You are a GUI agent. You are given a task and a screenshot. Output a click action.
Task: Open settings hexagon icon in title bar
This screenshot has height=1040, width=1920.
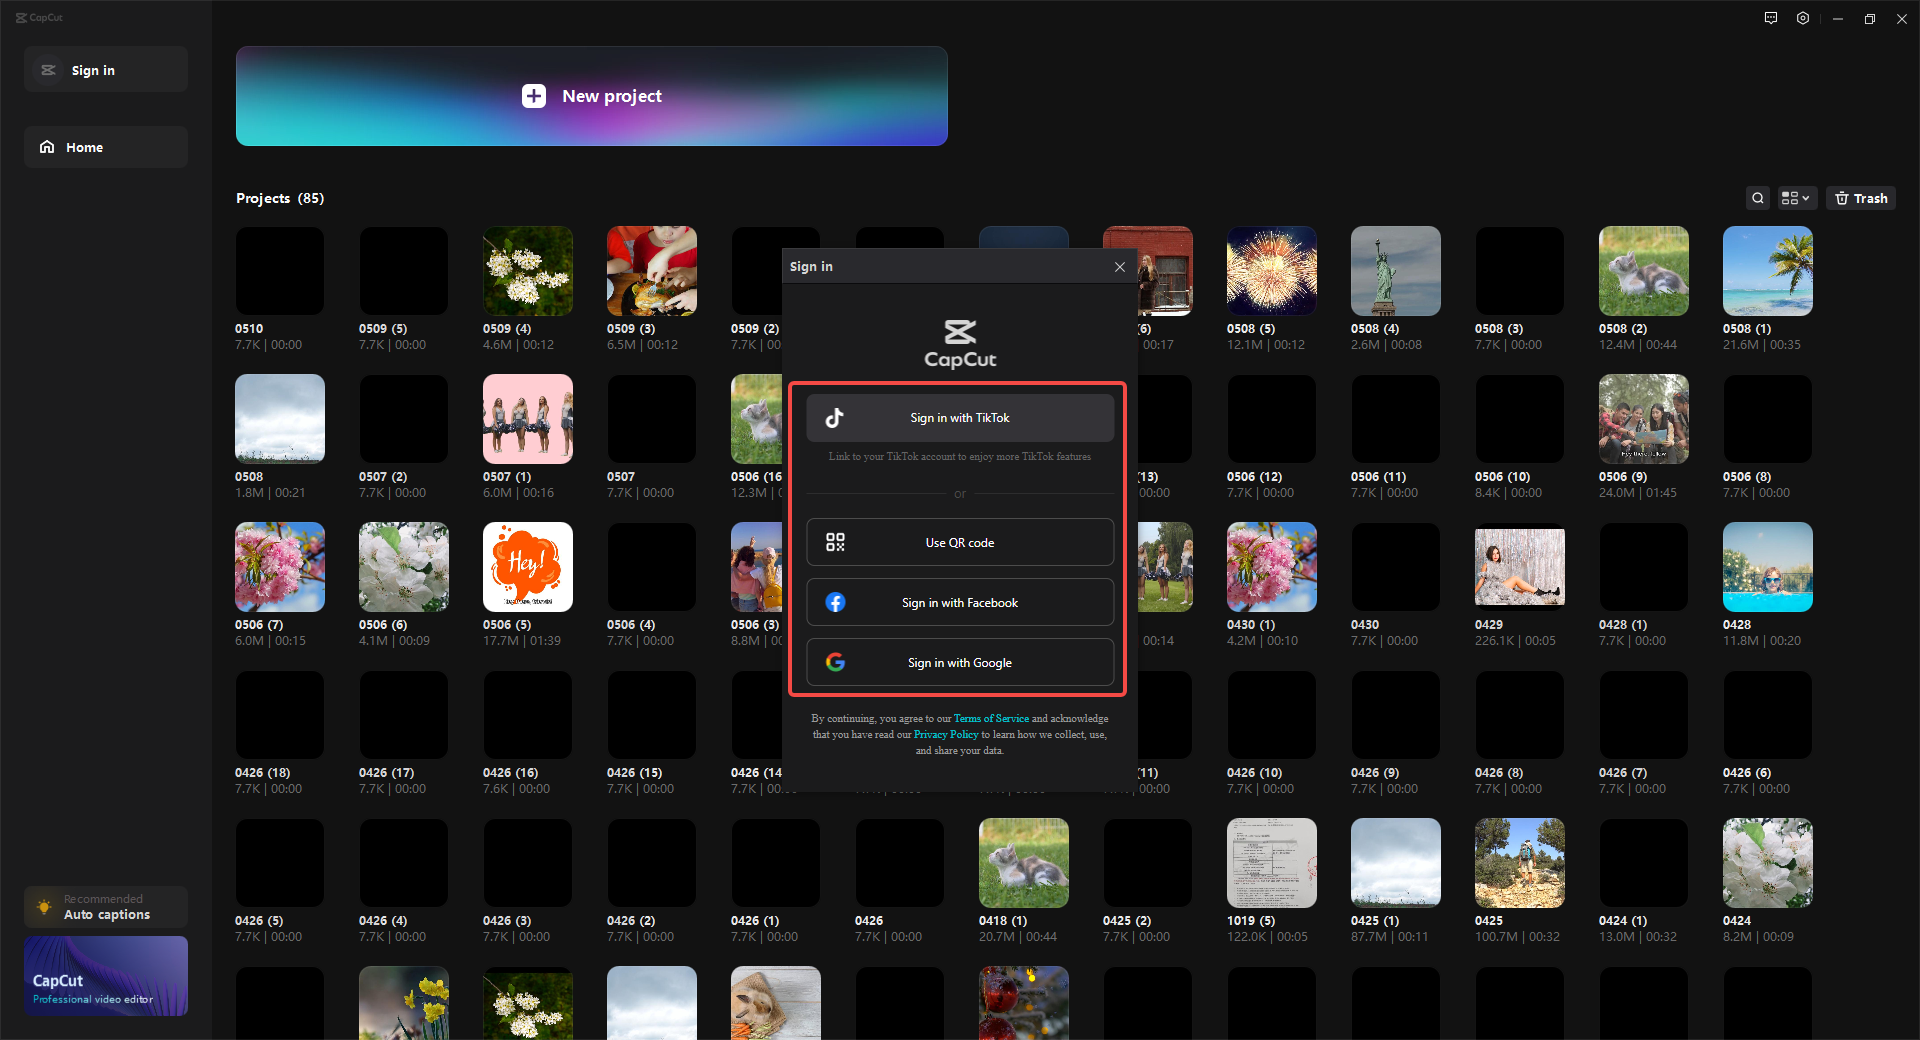pyautogui.click(x=1803, y=18)
